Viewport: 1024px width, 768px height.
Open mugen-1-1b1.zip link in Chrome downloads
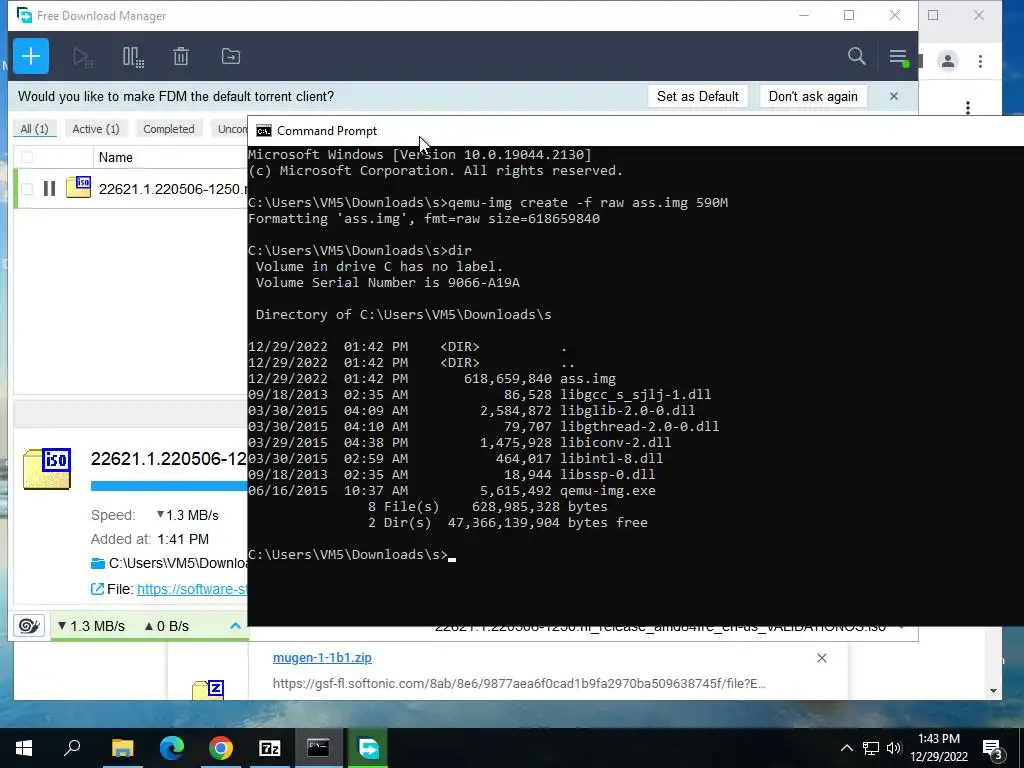(x=322, y=658)
